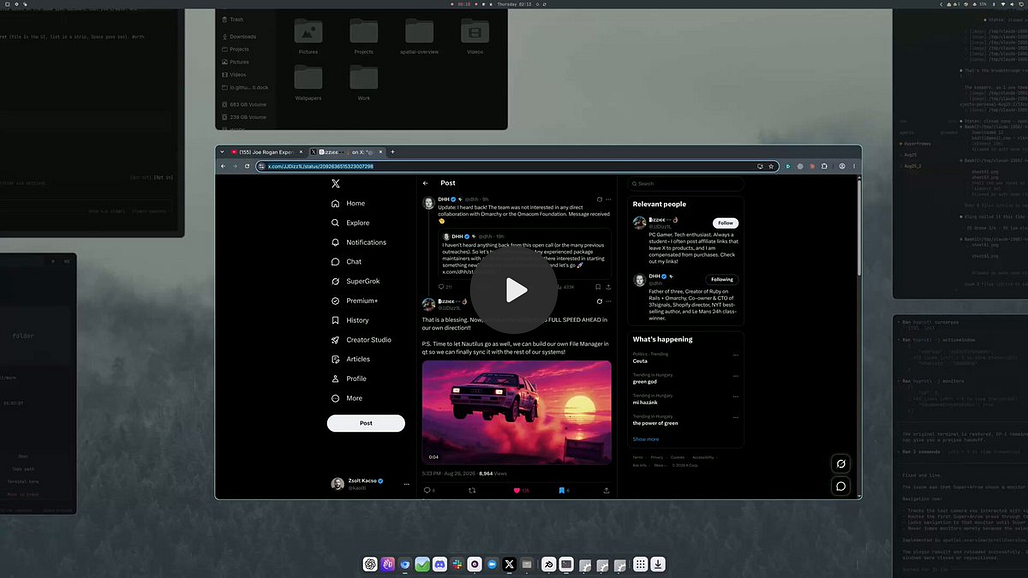The image size is (1028, 578).
Task: Open SuperGrok from the sidebar
Action: coord(356,281)
